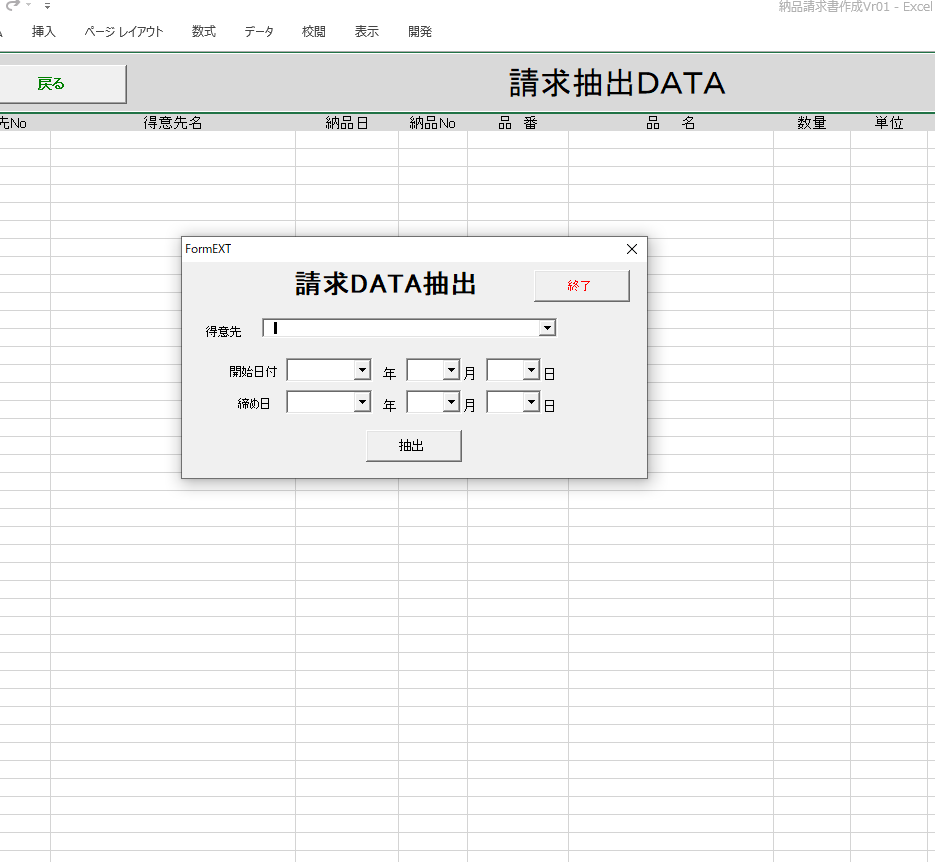Select the 表示 ribbon tab
The width and height of the screenshot is (935, 862).
(x=367, y=32)
